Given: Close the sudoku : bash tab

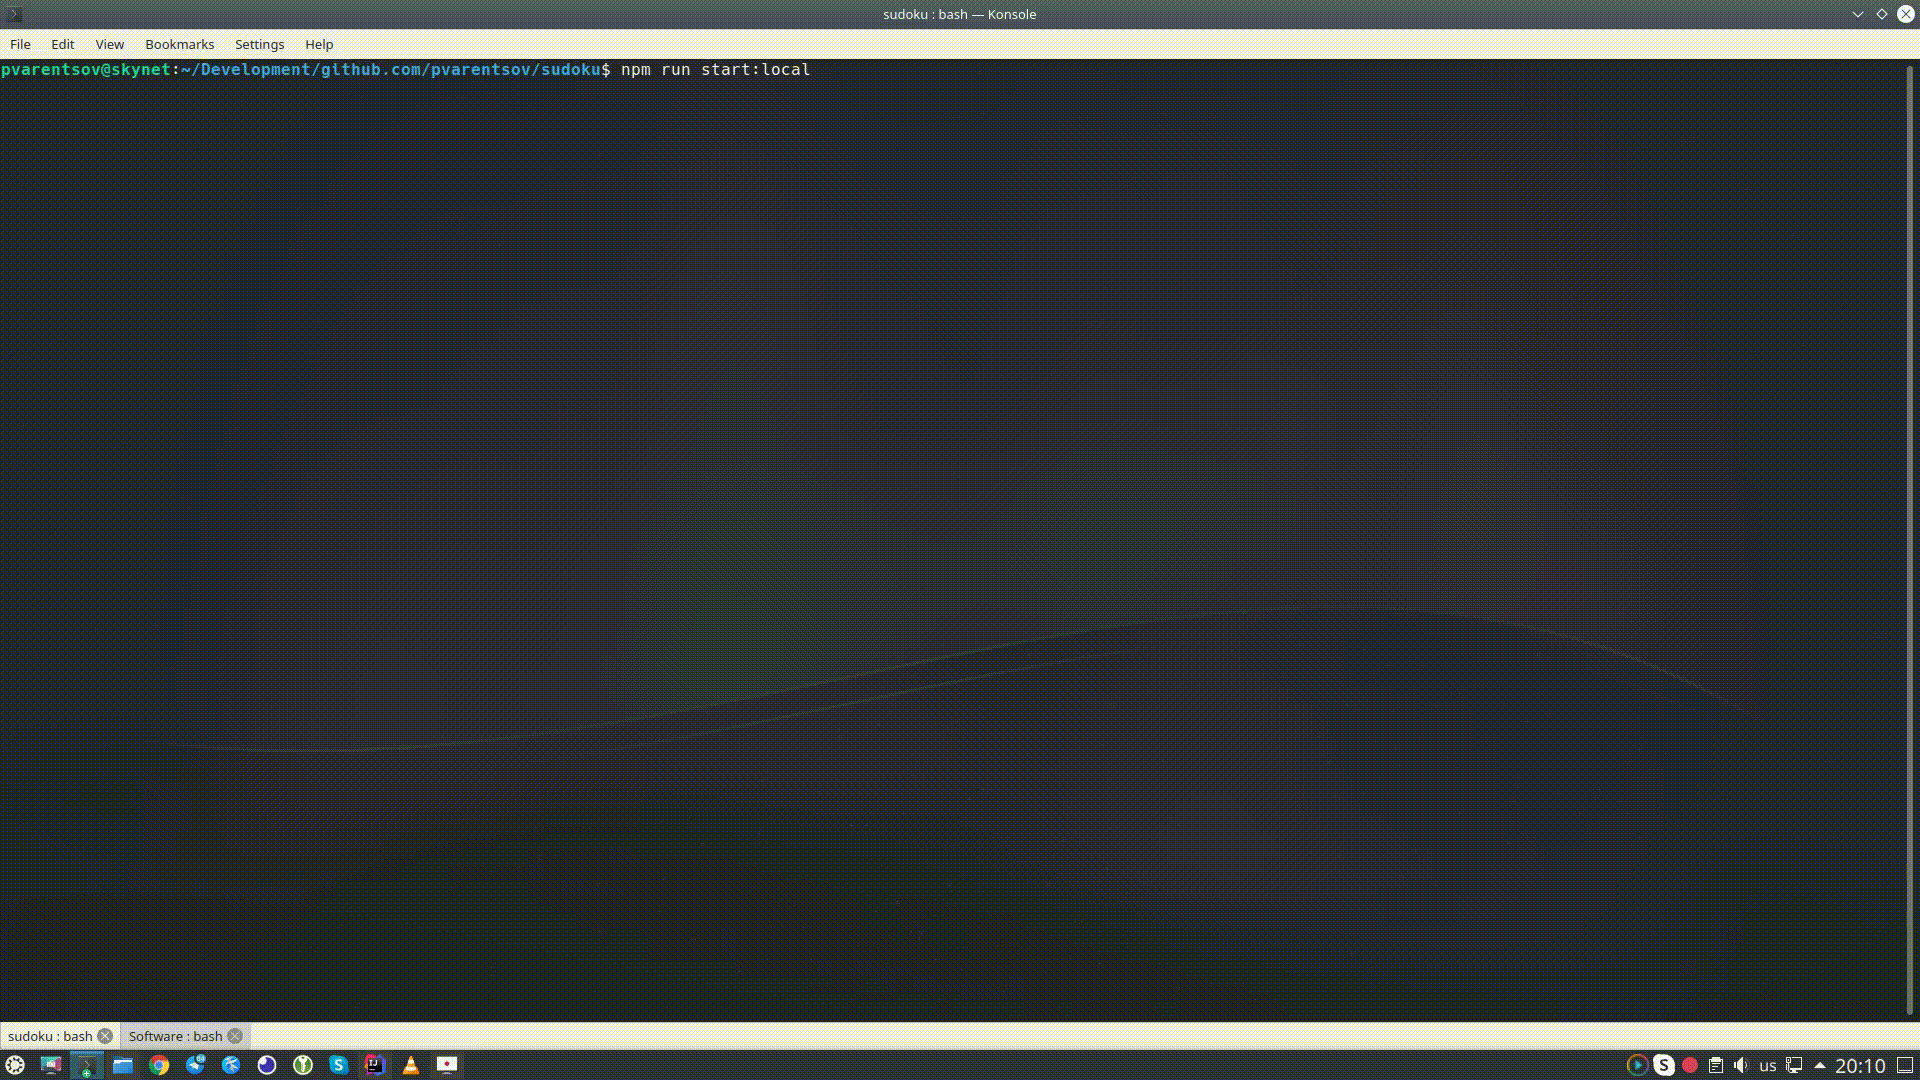Looking at the screenshot, I should [x=105, y=1036].
